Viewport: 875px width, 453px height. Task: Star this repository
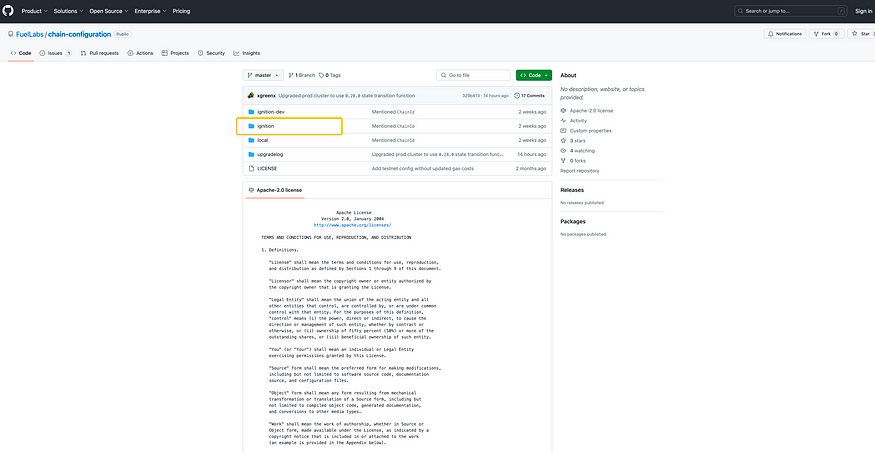tap(861, 34)
